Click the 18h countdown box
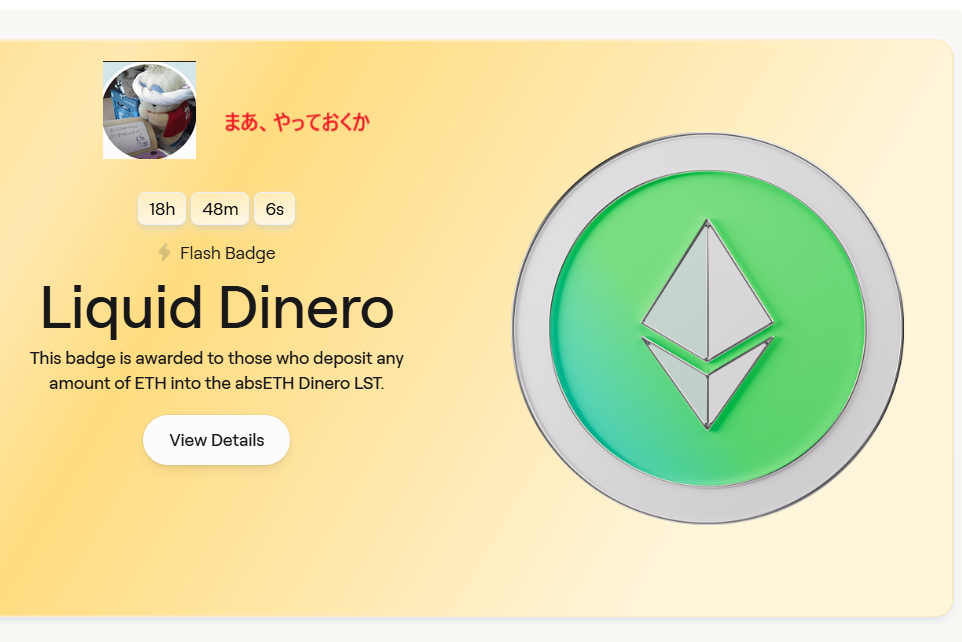 coord(162,209)
